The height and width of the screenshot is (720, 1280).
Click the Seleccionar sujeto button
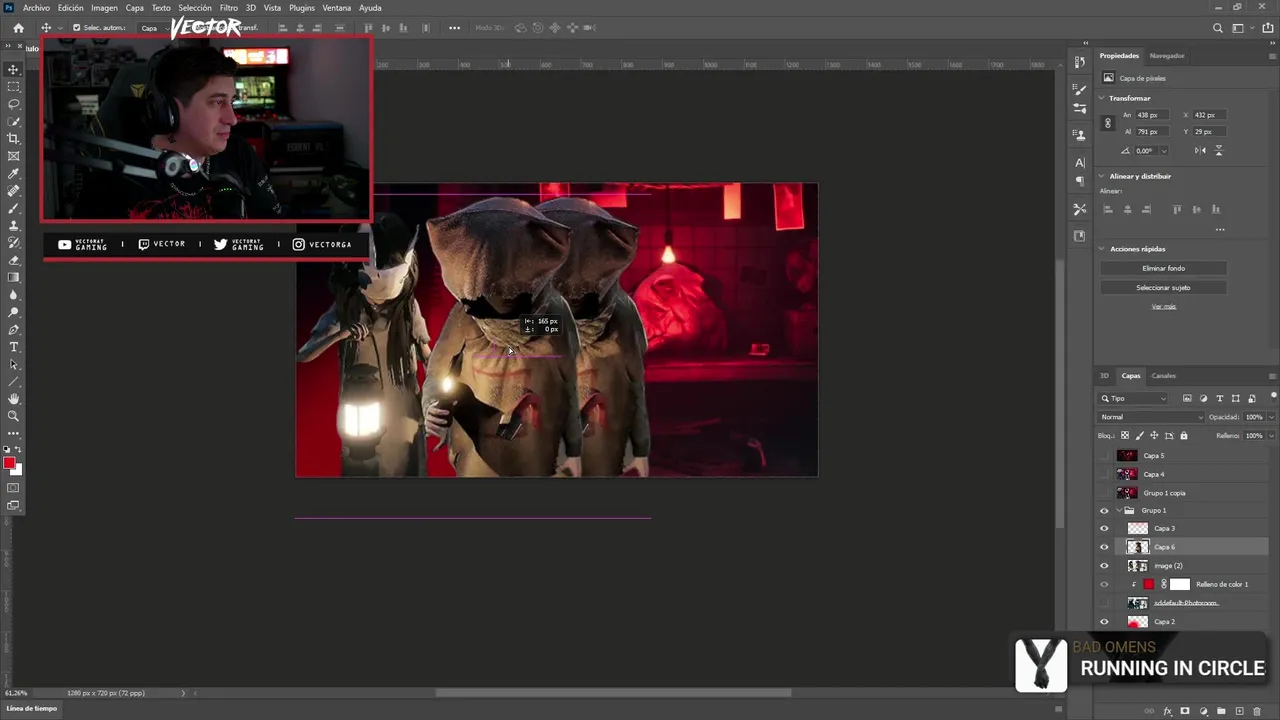pos(1163,287)
